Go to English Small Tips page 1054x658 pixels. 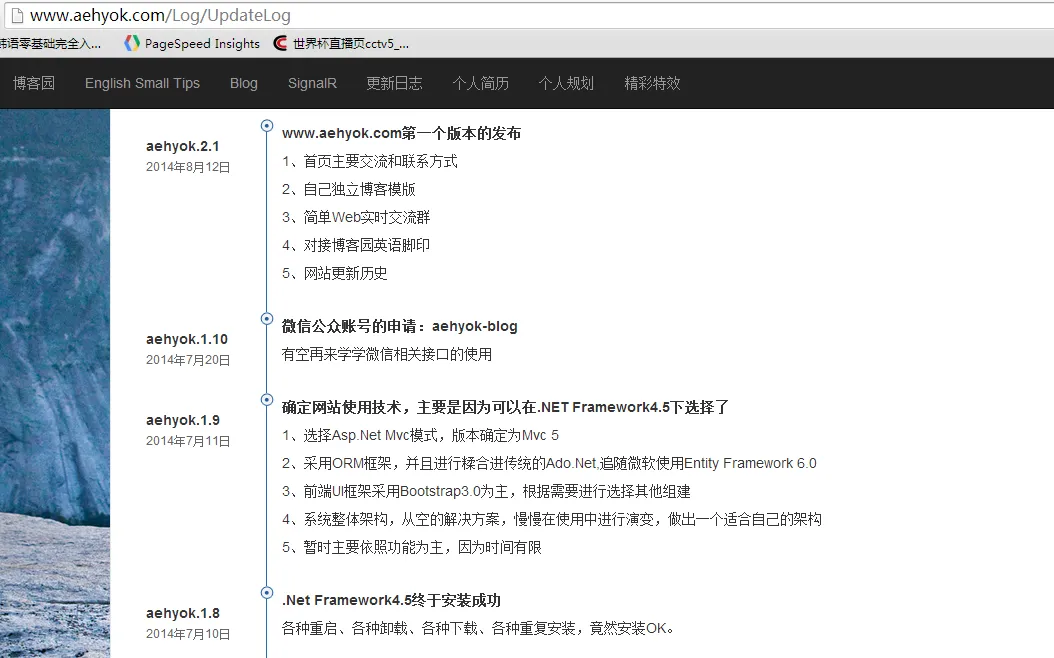click(x=142, y=83)
